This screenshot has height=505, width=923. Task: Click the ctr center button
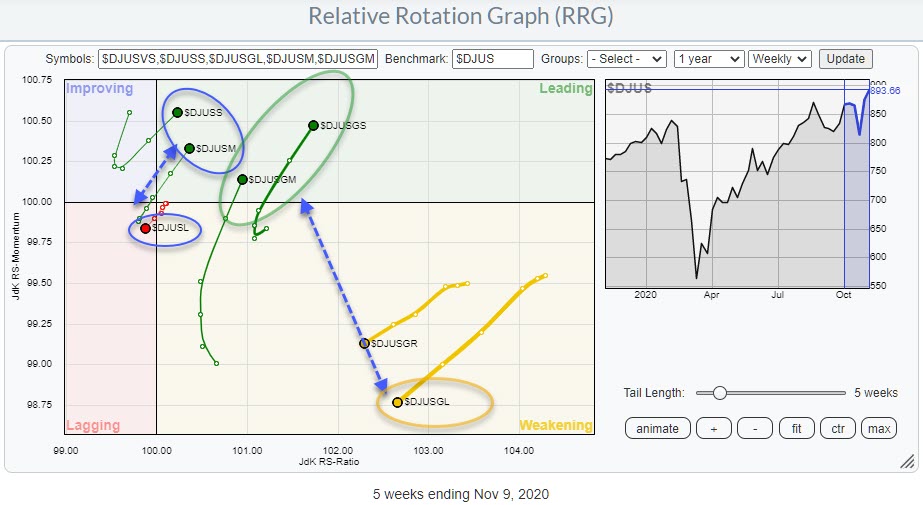click(838, 428)
